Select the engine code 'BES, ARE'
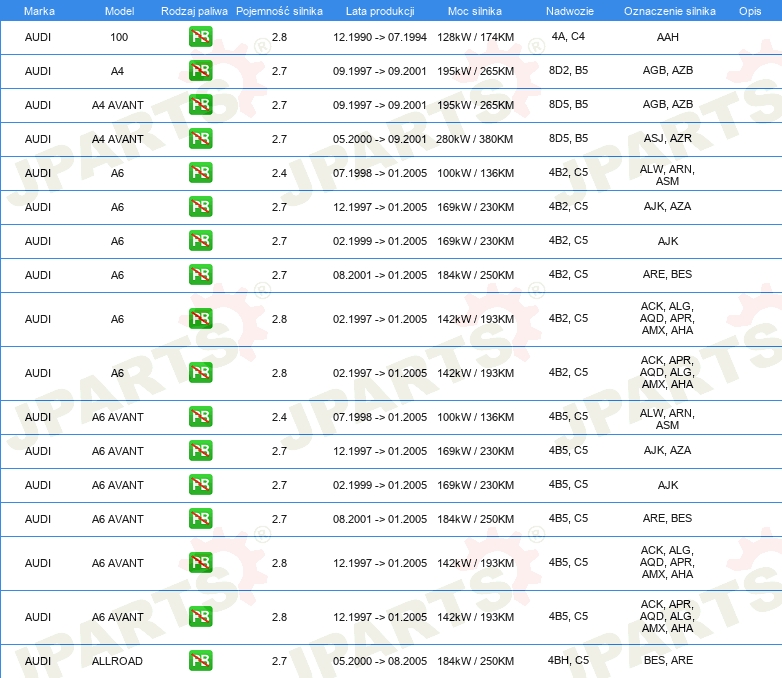Image resolution: width=782 pixels, height=678 pixels. [x=668, y=660]
